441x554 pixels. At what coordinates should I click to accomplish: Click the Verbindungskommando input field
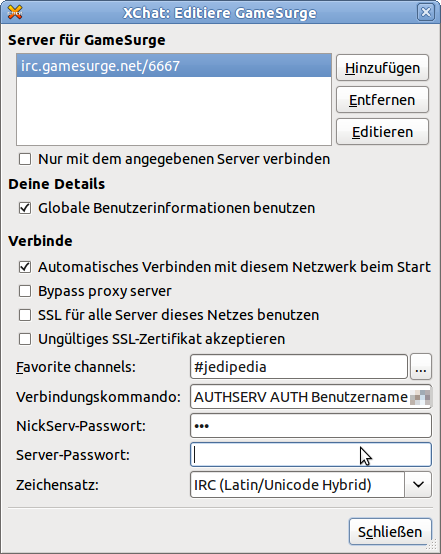coord(311,397)
